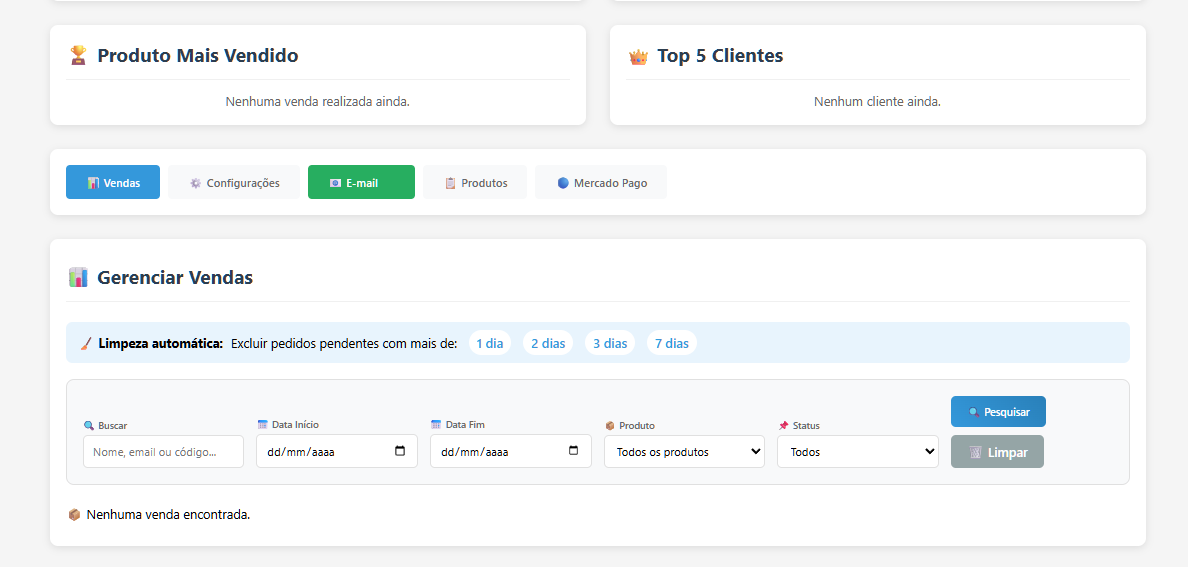This screenshot has height=567, width=1188.
Task: Click the broom icon beside Limpeza automática
Action: point(86,343)
